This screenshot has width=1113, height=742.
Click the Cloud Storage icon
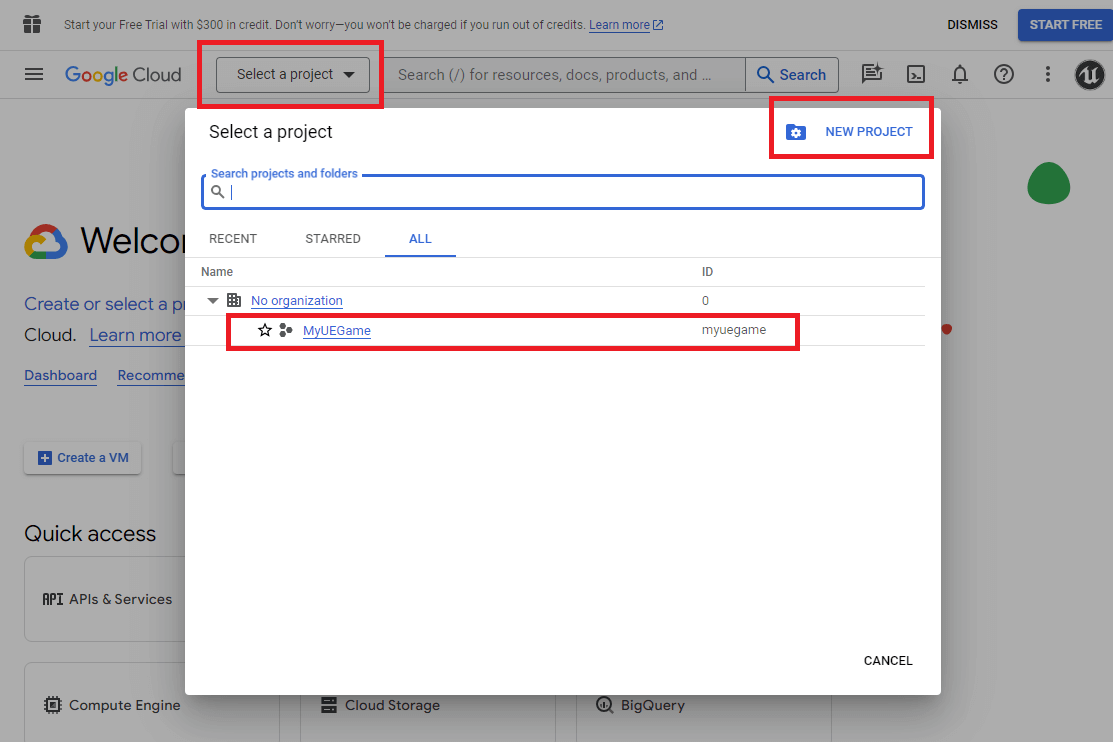point(329,705)
